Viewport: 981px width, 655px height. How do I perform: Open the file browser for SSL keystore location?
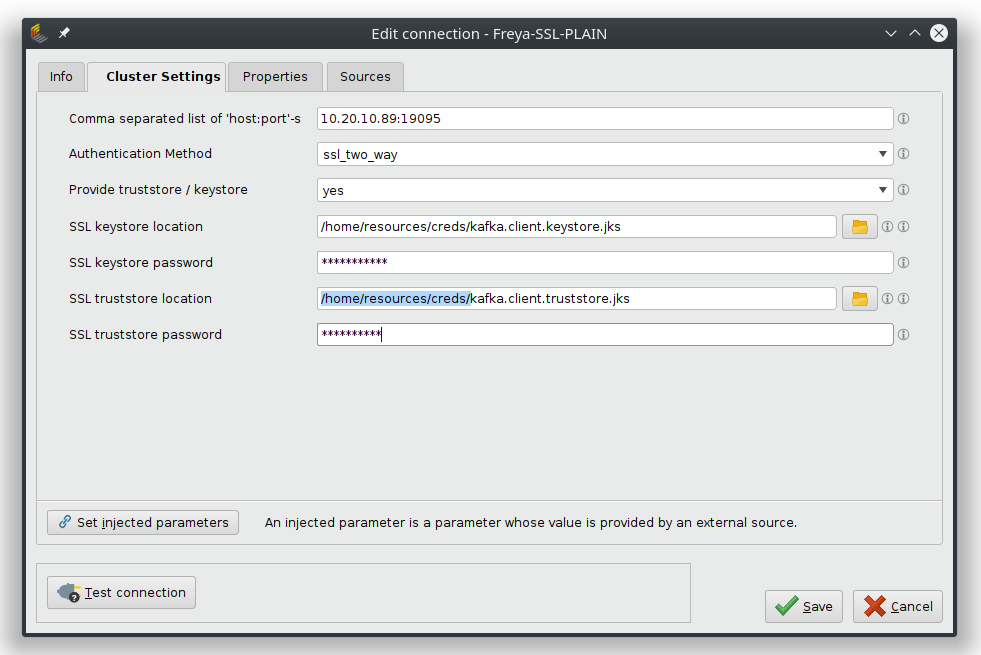[859, 226]
